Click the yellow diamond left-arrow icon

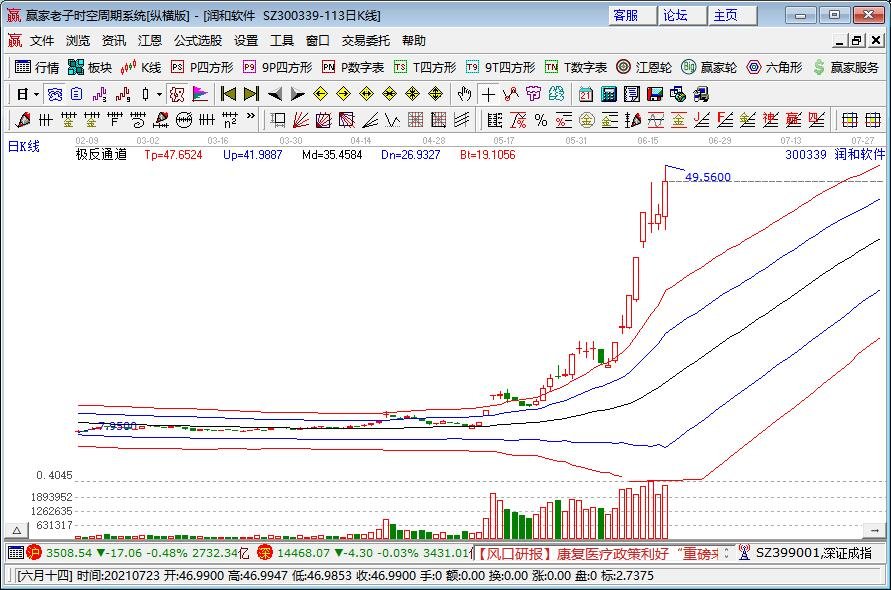(320, 94)
